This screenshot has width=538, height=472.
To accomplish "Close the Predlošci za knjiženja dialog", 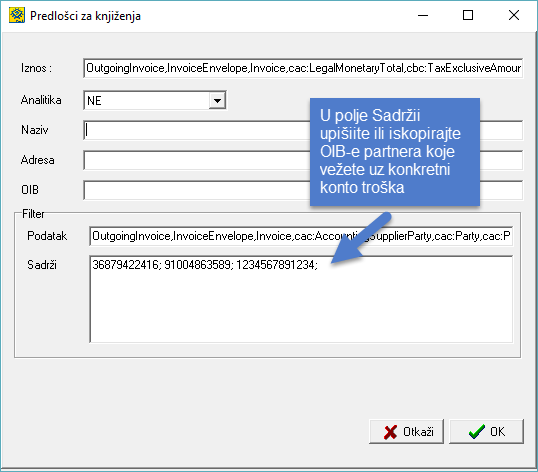I will (514, 15).
